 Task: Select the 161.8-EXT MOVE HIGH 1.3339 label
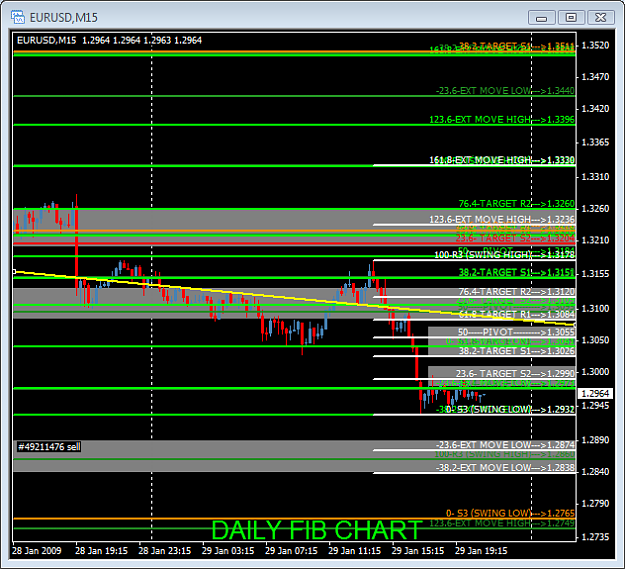point(502,160)
